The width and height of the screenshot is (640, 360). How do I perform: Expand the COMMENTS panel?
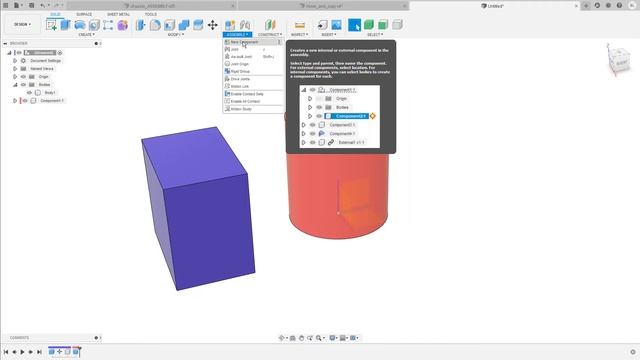pyautogui.click(x=96, y=338)
